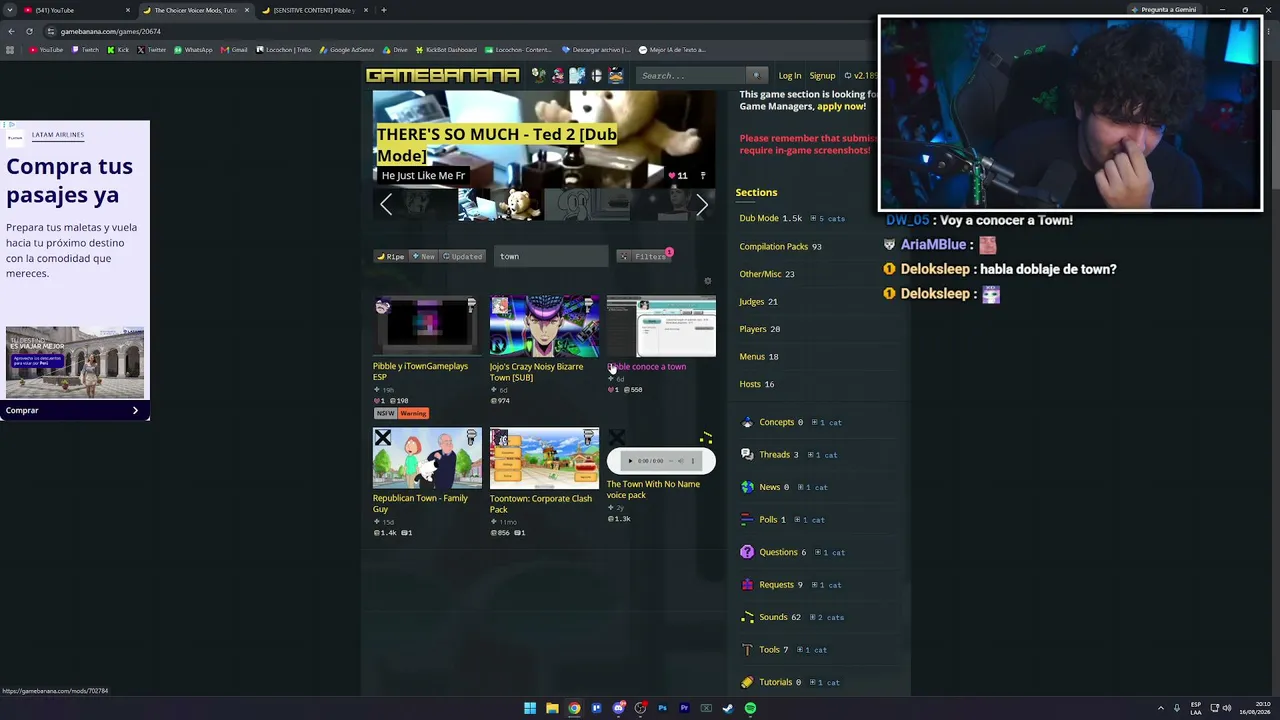Screen dimensions: 1280x720
Task: Open the Menus section
Action: tap(752, 356)
